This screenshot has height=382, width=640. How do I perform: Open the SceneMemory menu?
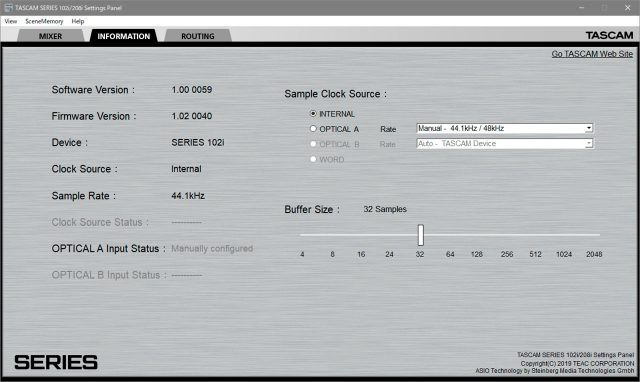tap(44, 21)
